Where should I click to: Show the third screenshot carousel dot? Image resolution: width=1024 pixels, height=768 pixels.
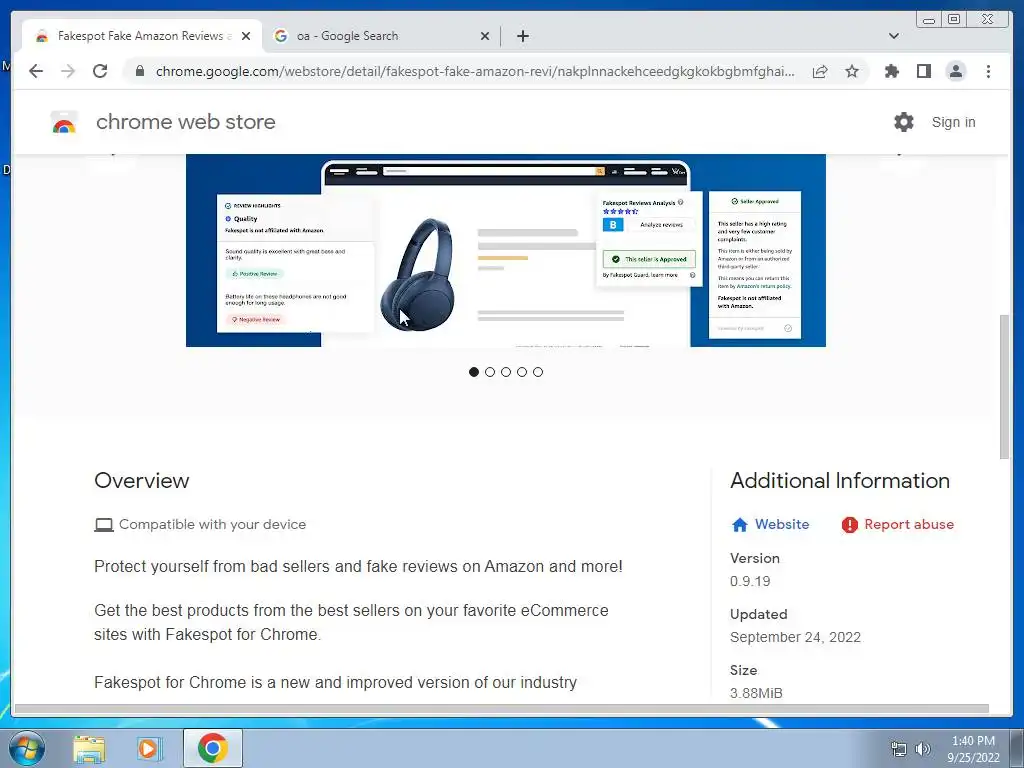(505, 372)
